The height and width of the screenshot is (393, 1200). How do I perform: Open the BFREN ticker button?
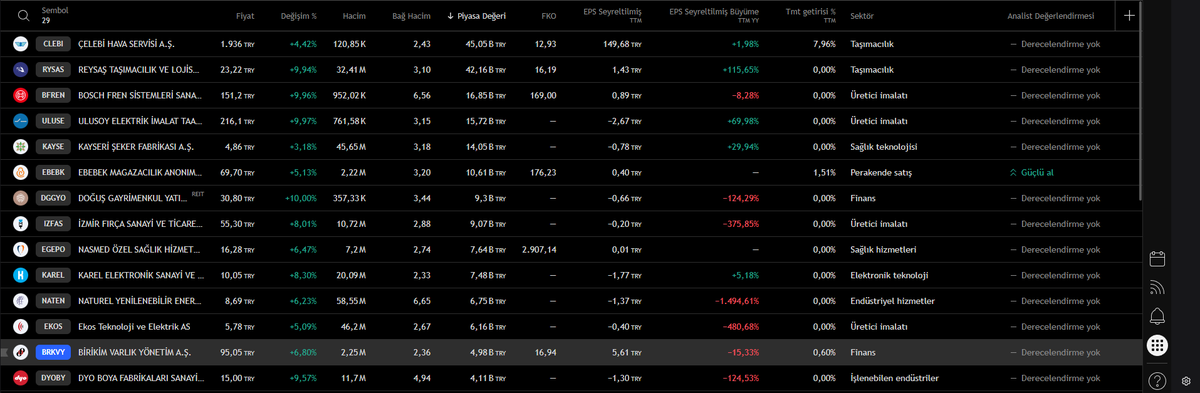point(52,95)
